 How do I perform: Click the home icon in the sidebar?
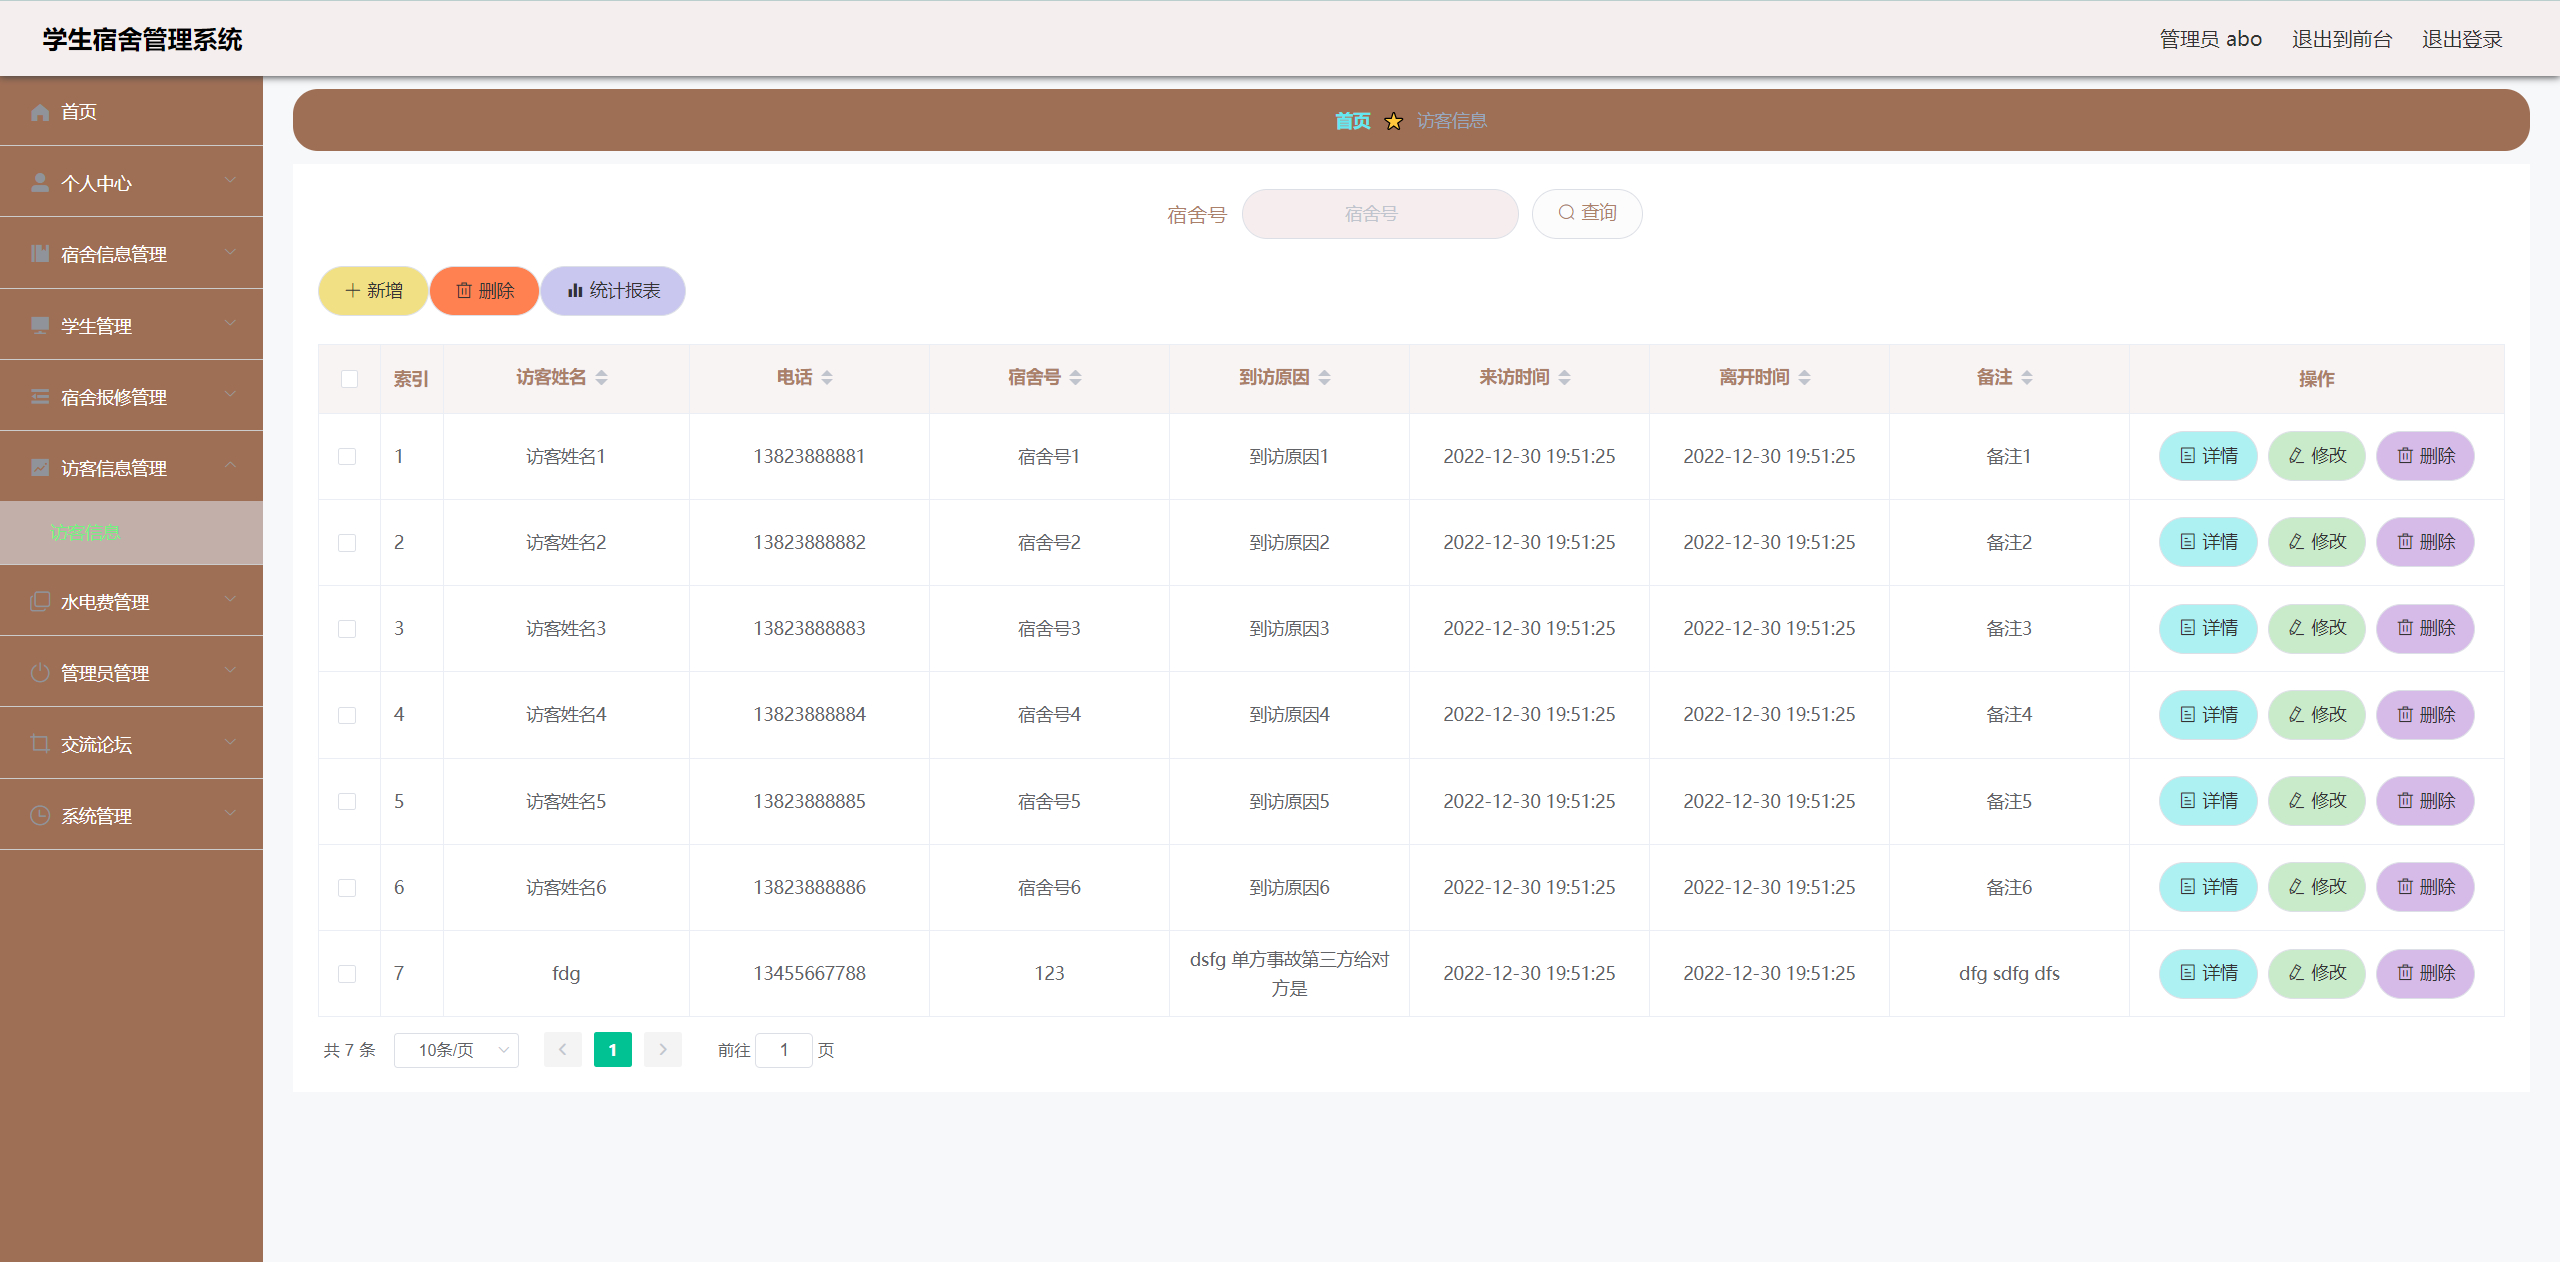[40, 112]
